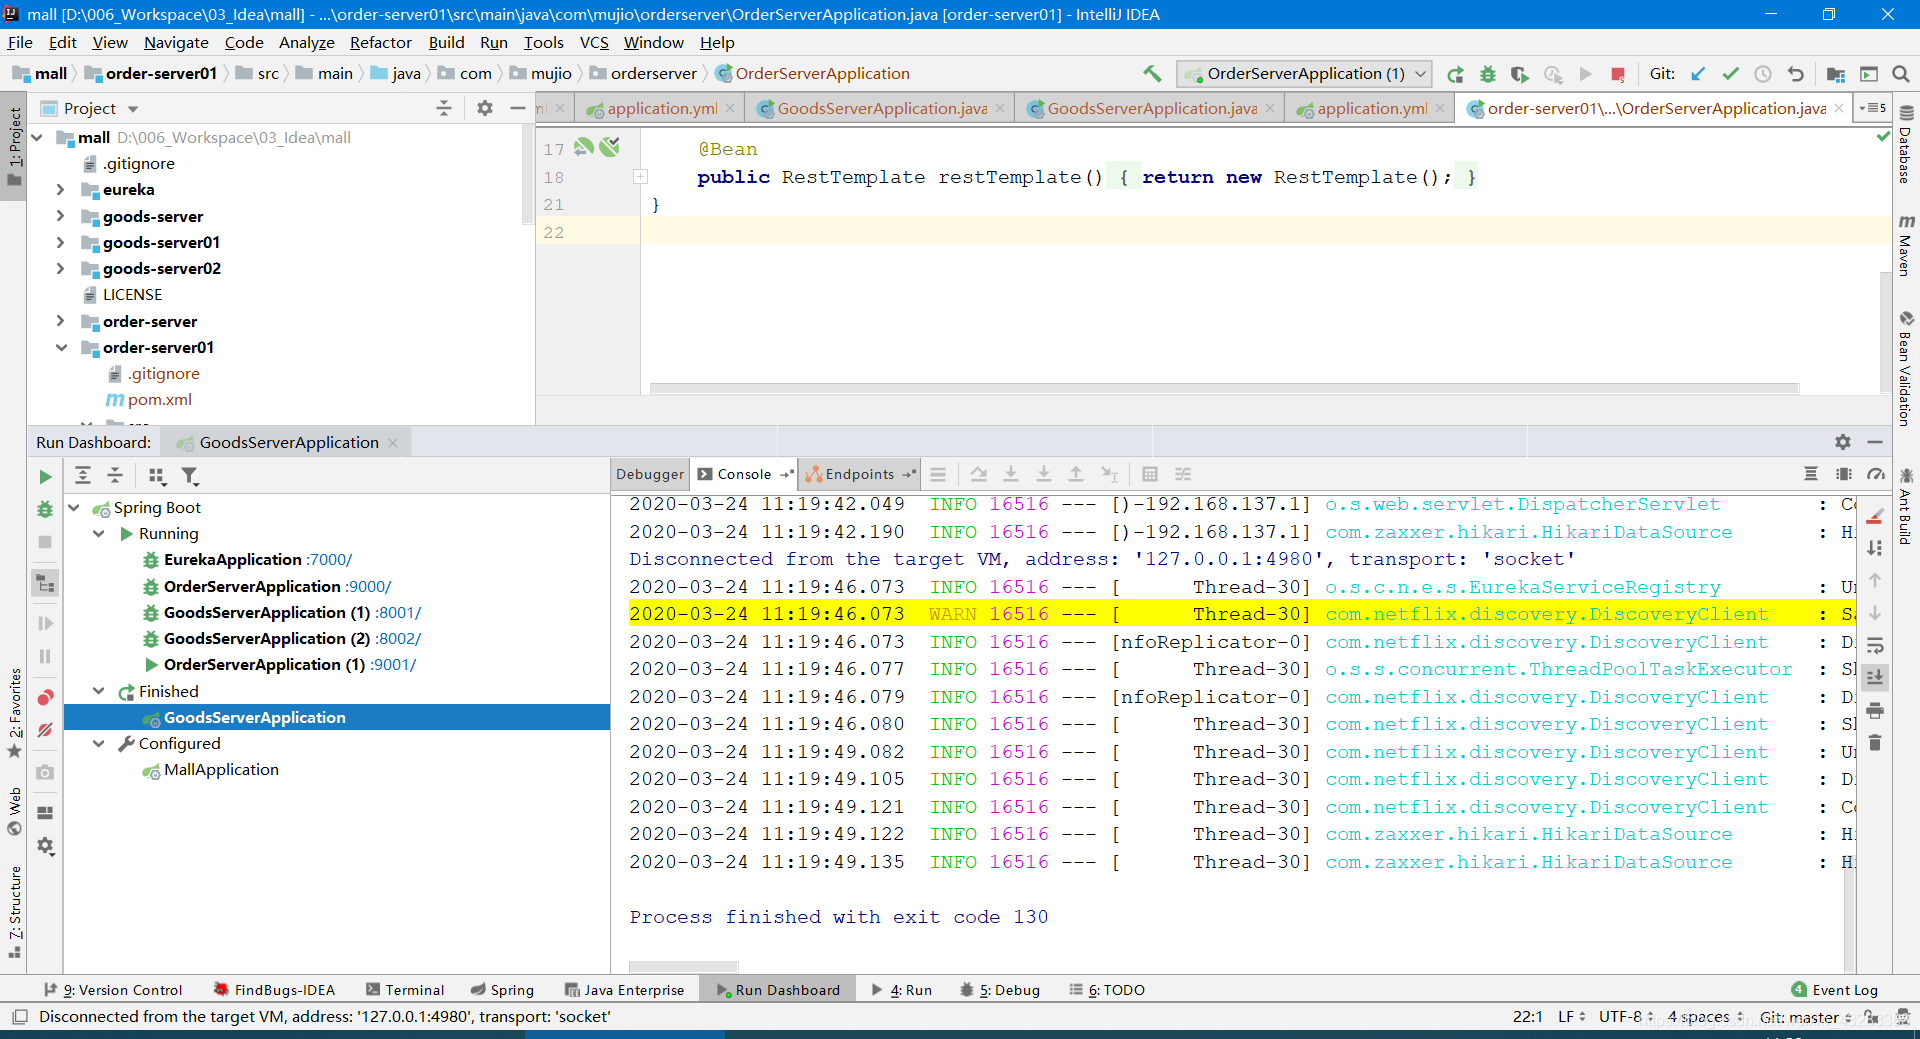Run selected configuration in Run Dashboard
This screenshot has width=1920, height=1039.
tap(45, 477)
